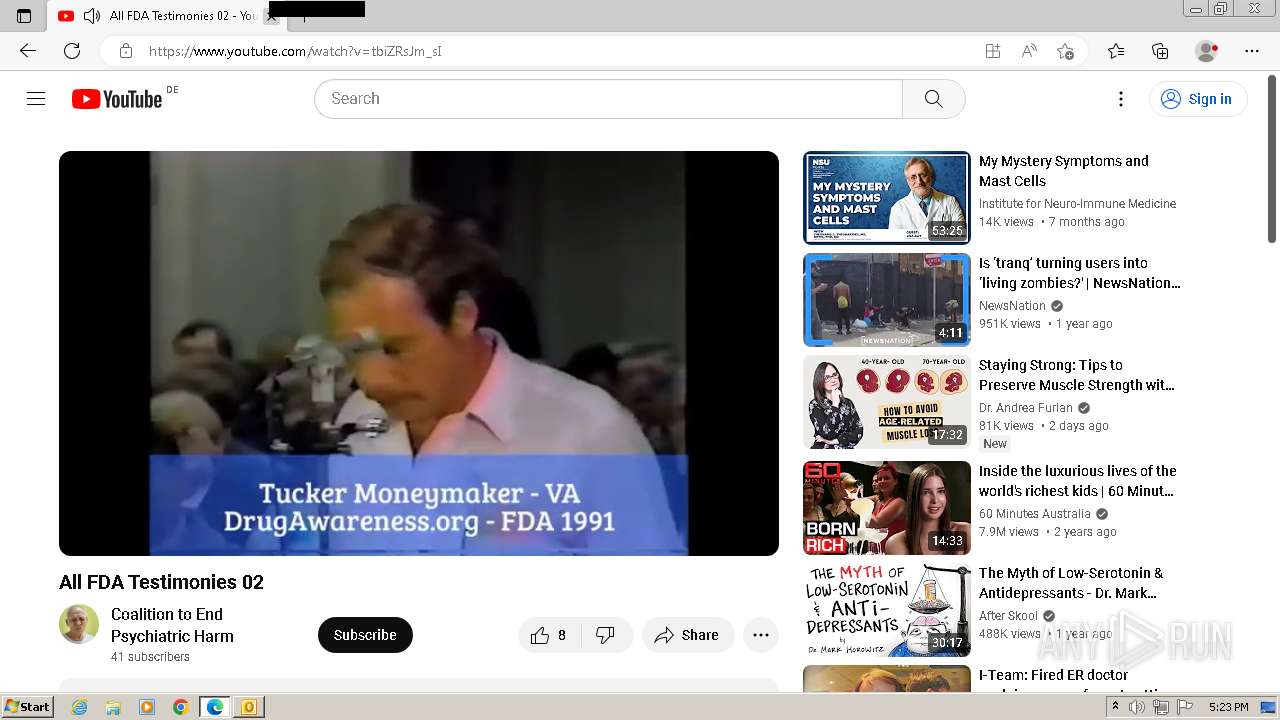This screenshot has width=1280, height=720.
Task: Like the video with thumbs up
Action: pos(549,635)
